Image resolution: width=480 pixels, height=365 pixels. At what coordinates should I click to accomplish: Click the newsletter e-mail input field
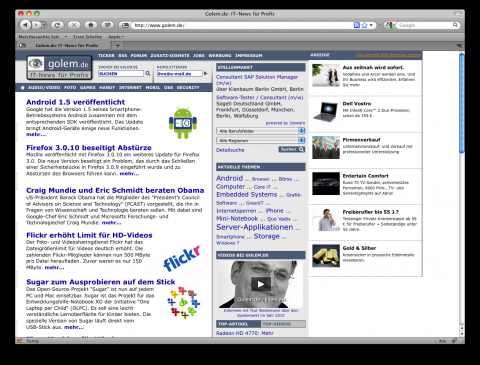pos(180,74)
